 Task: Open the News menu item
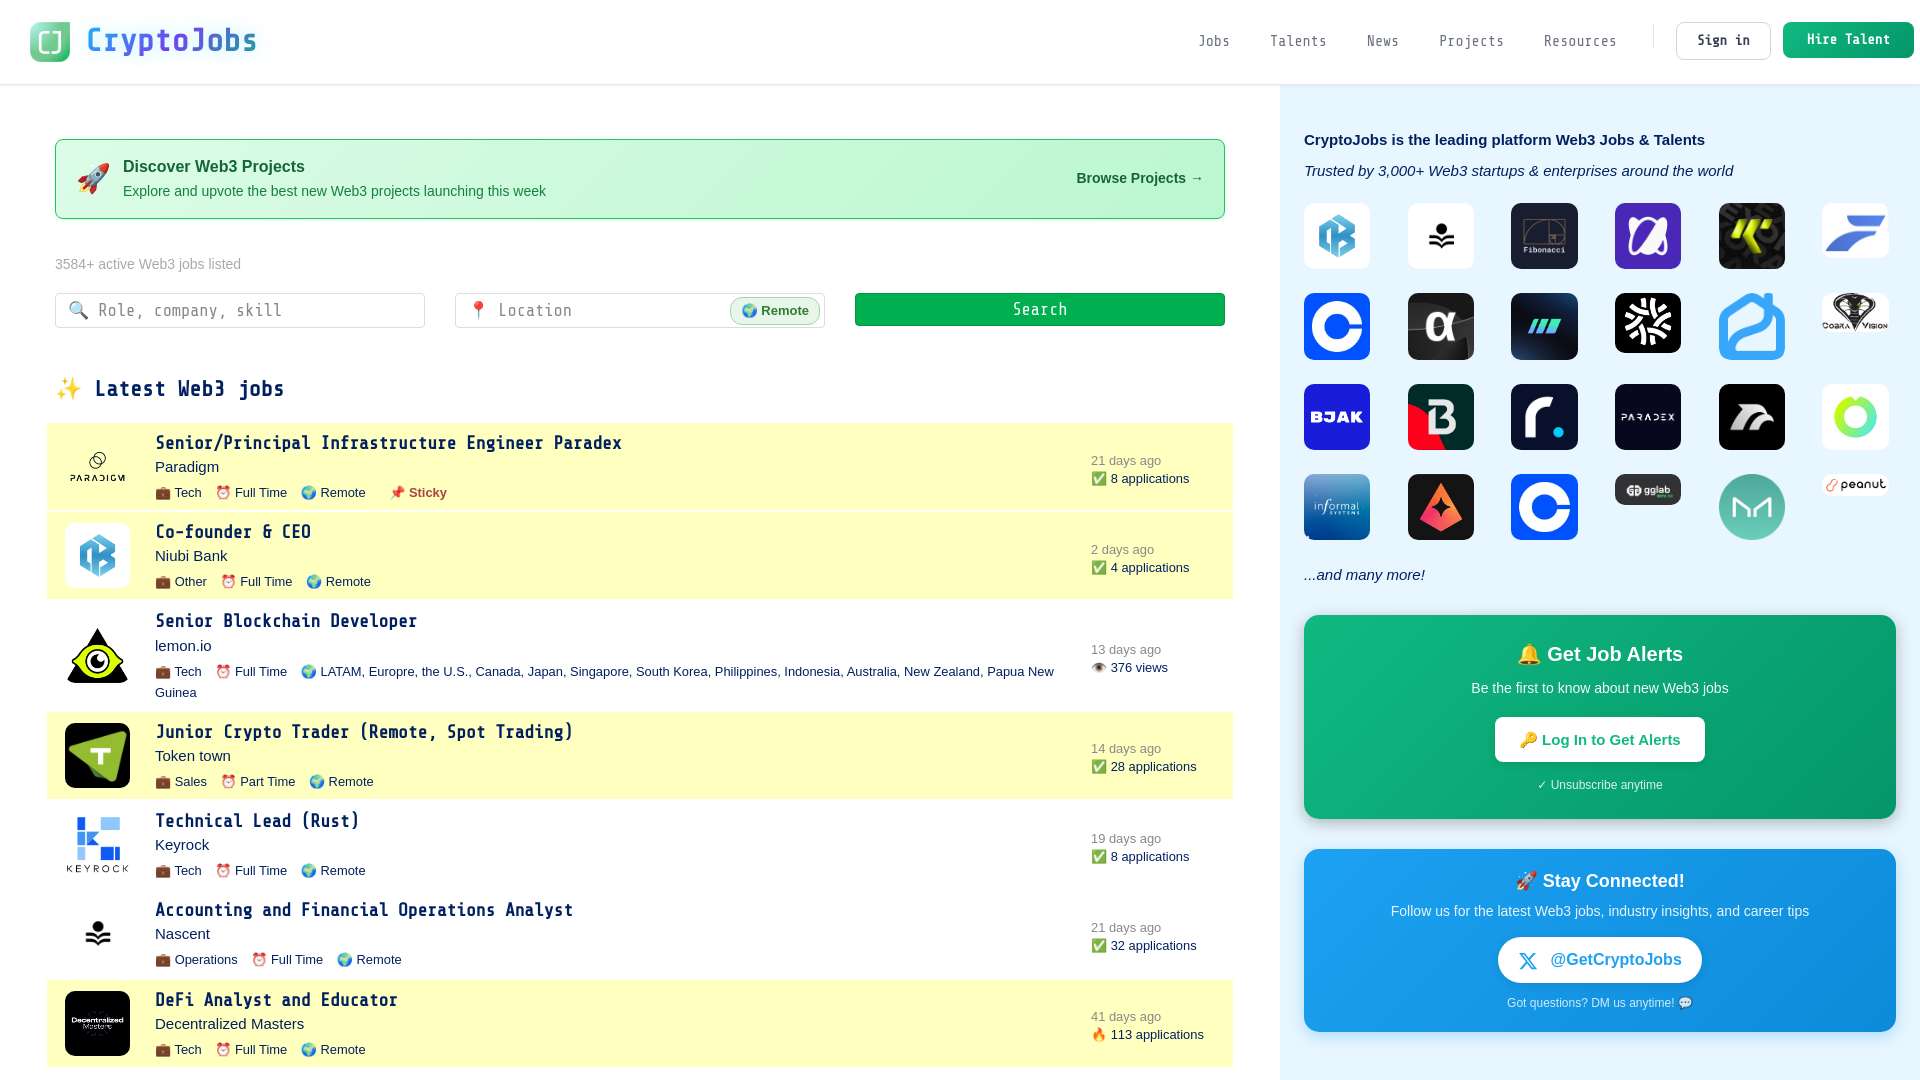coord(1383,41)
